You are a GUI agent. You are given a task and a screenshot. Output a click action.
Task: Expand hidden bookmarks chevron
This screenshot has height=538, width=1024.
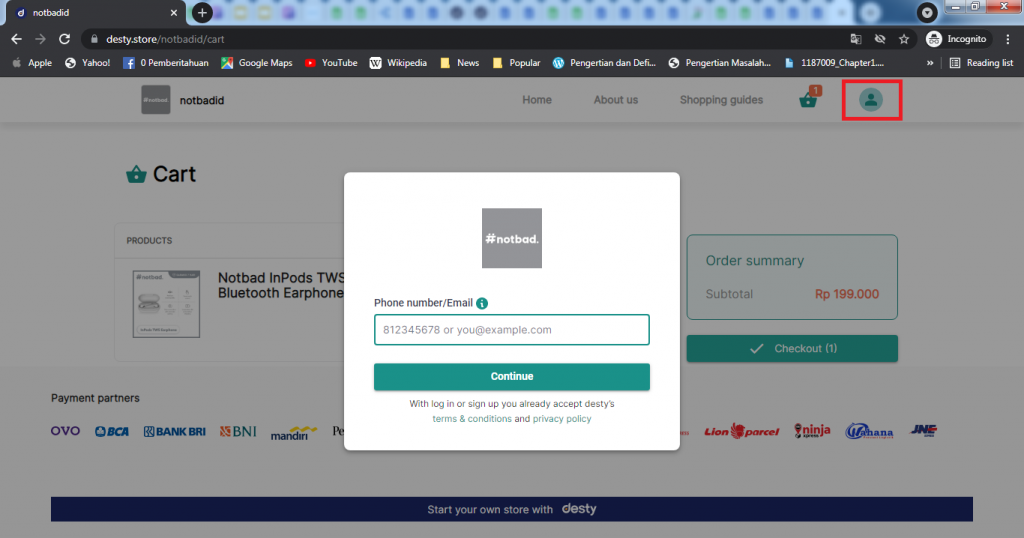click(x=930, y=63)
